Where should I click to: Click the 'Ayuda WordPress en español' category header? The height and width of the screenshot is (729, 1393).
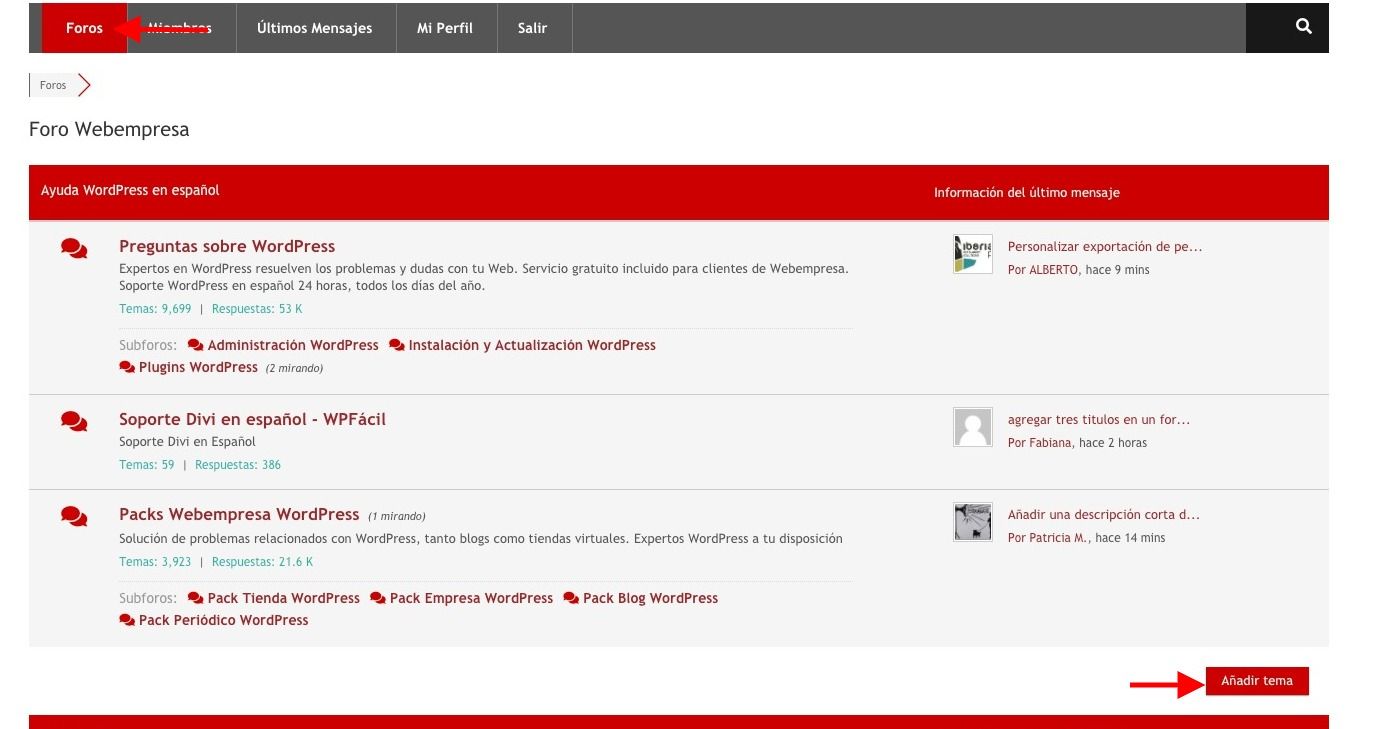[130, 190]
